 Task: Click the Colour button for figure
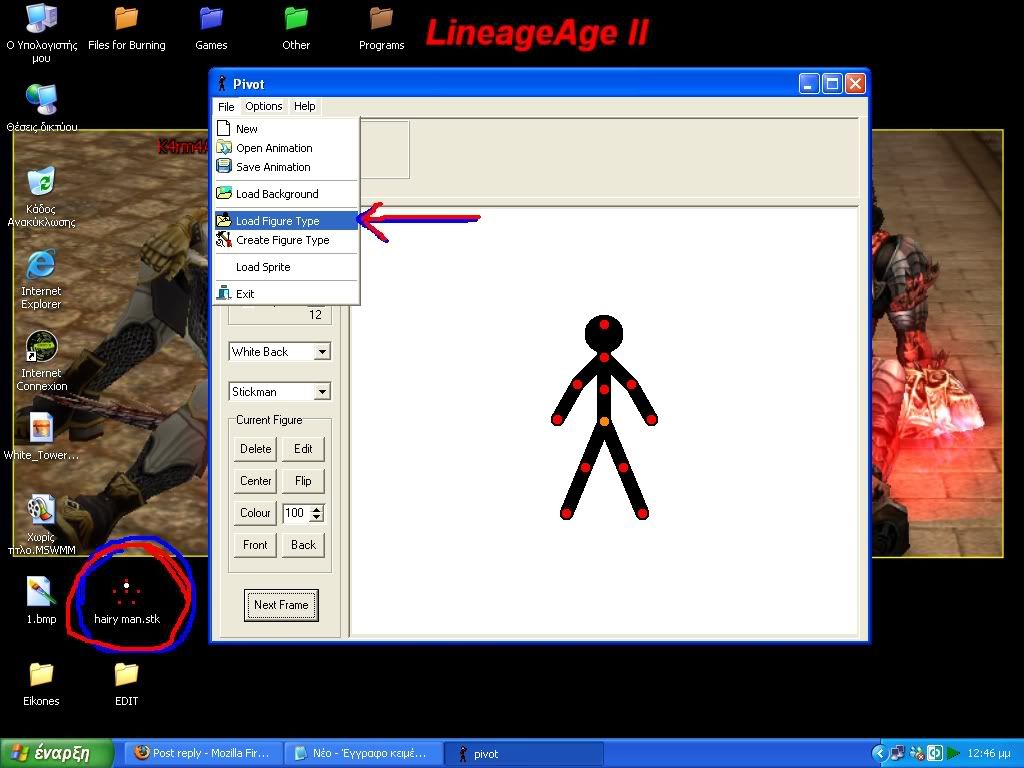pos(255,513)
